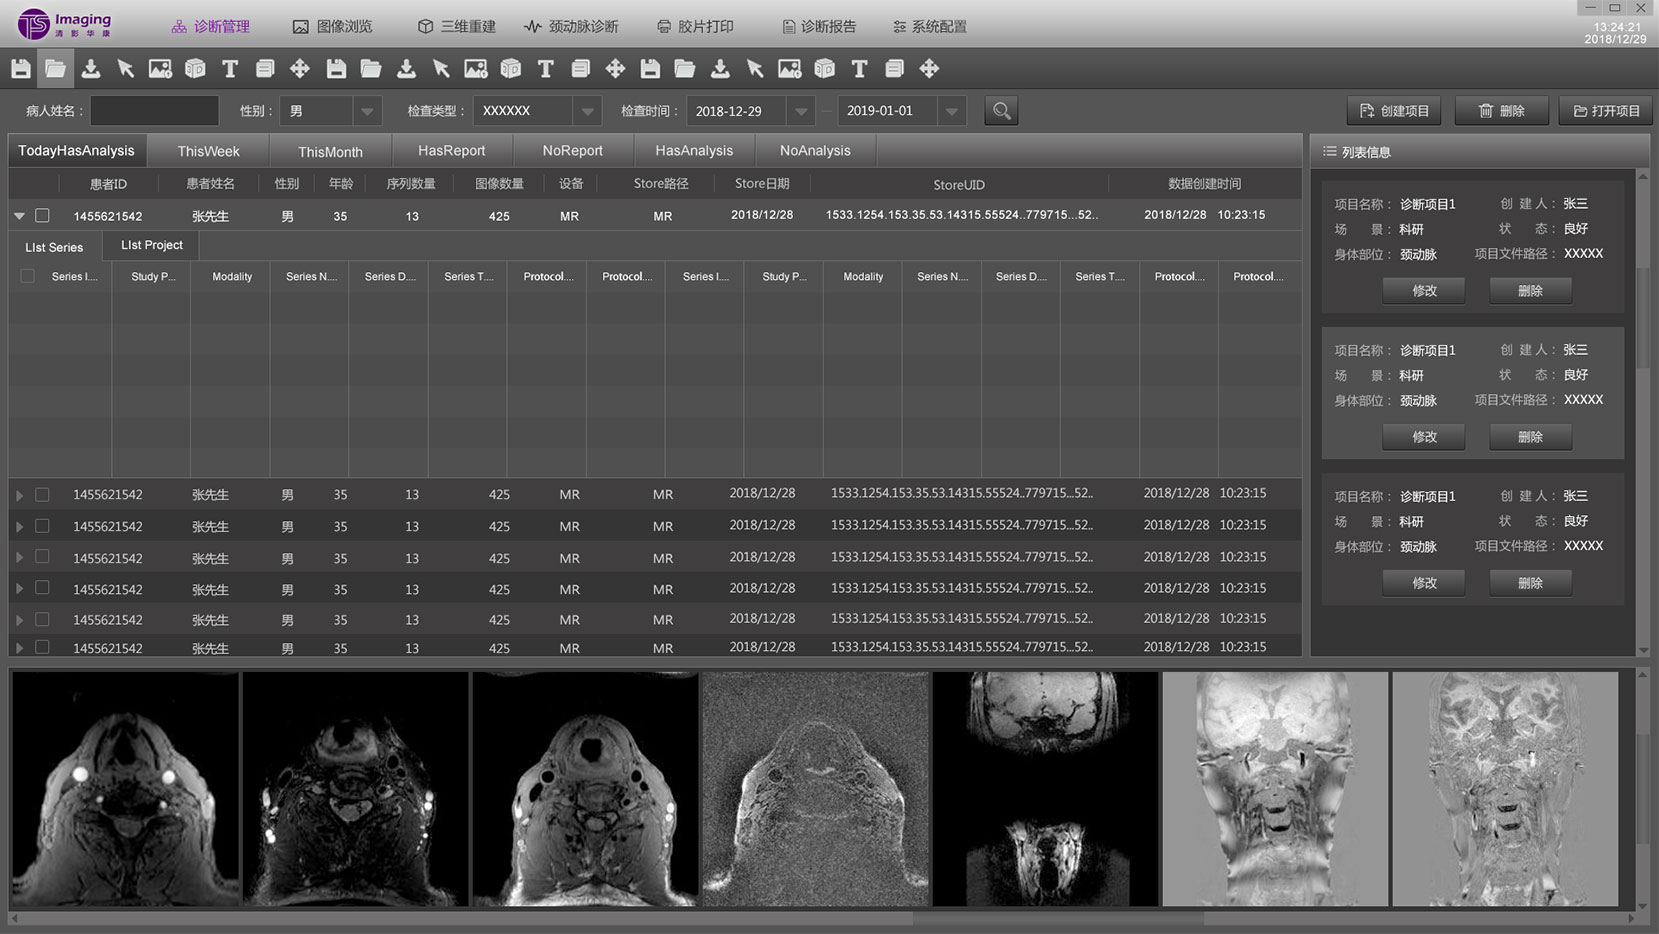Click the leftmost 3D cube toolbar icon
The height and width of the screenshot is (934, 1659).
click(x=195, y=69)
